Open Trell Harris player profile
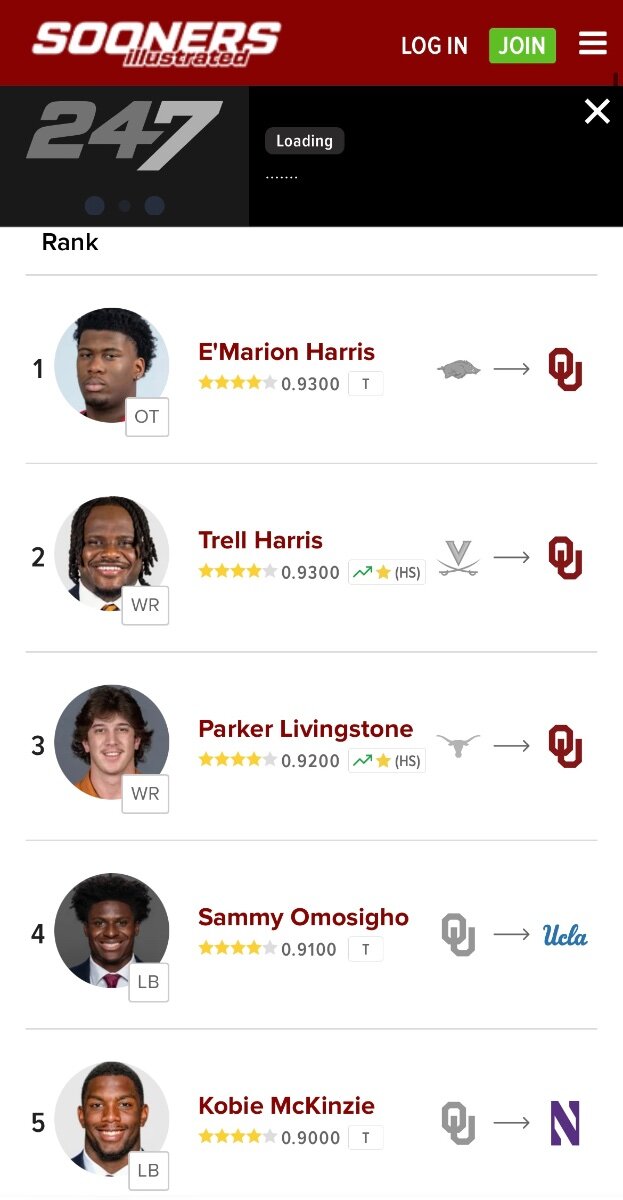The image size is (623, 1200). (x=260, y=540)
